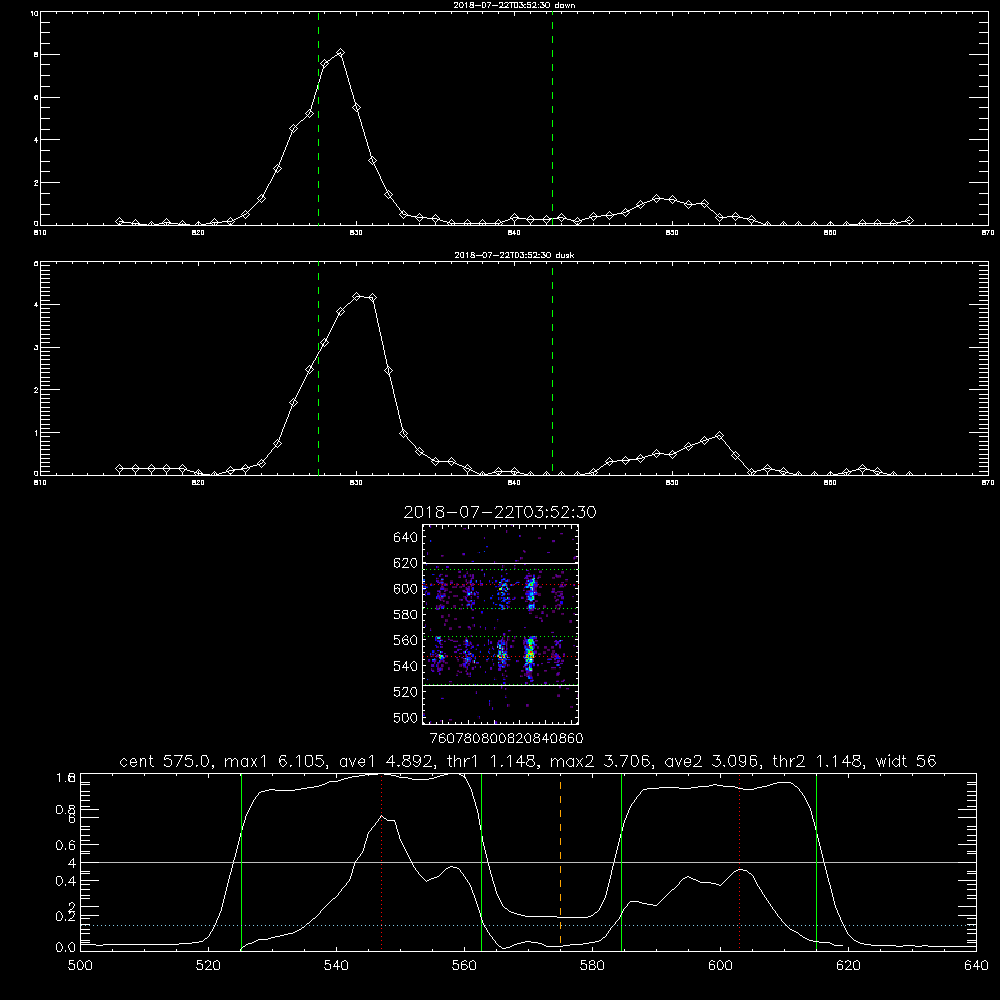Click the bottom plot x-axis label 500
This screenshot has height=1000, width=1000.
80,966
